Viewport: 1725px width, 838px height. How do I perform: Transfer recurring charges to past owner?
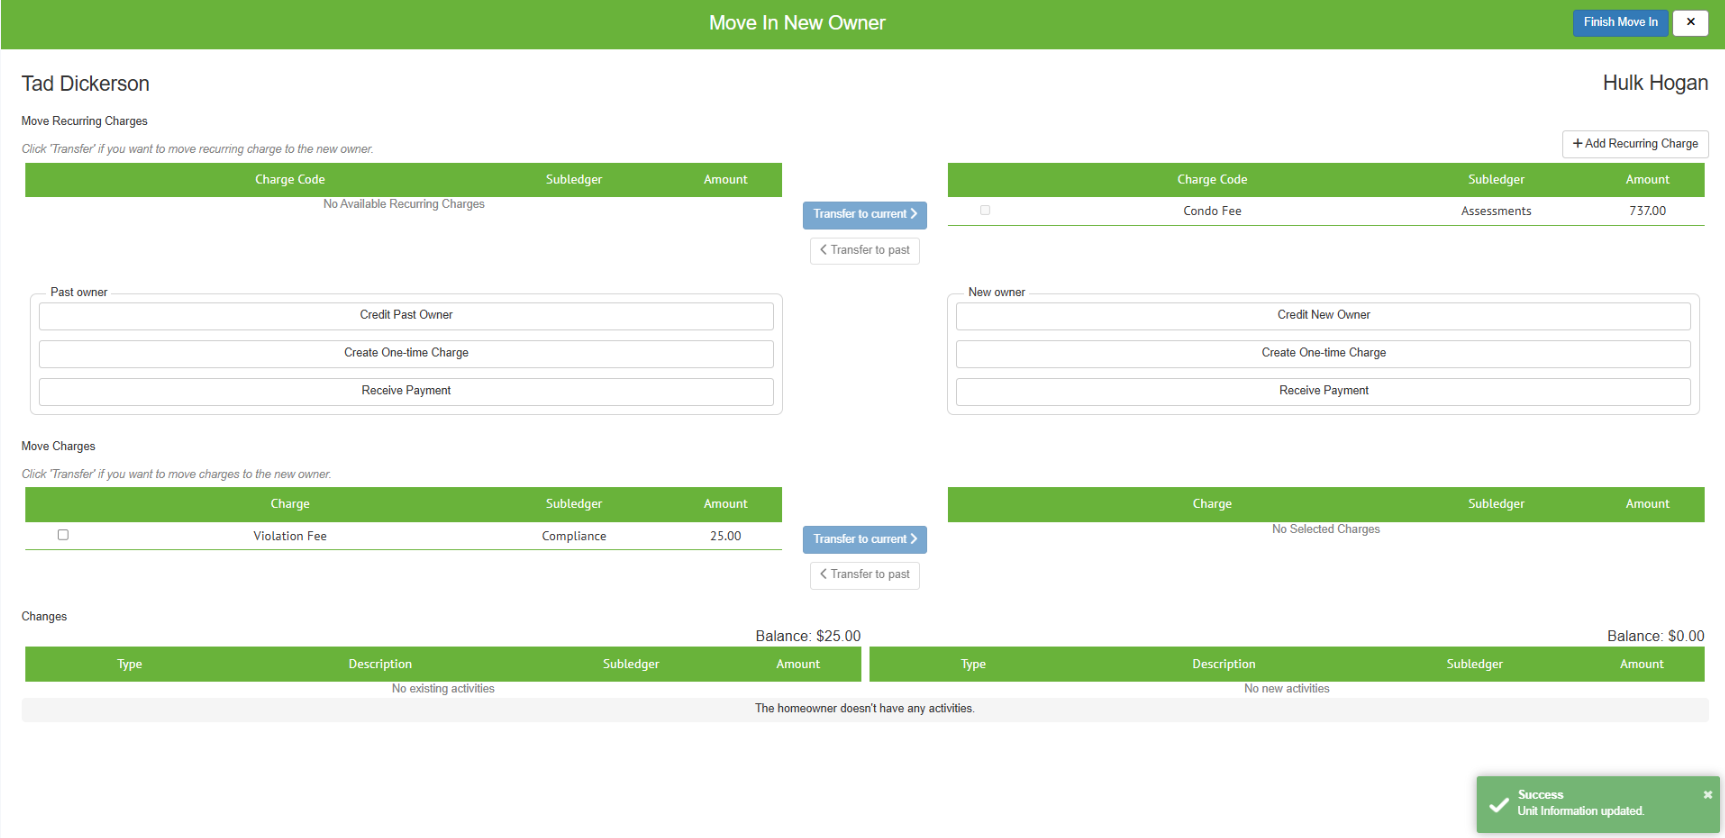point(864,250)
